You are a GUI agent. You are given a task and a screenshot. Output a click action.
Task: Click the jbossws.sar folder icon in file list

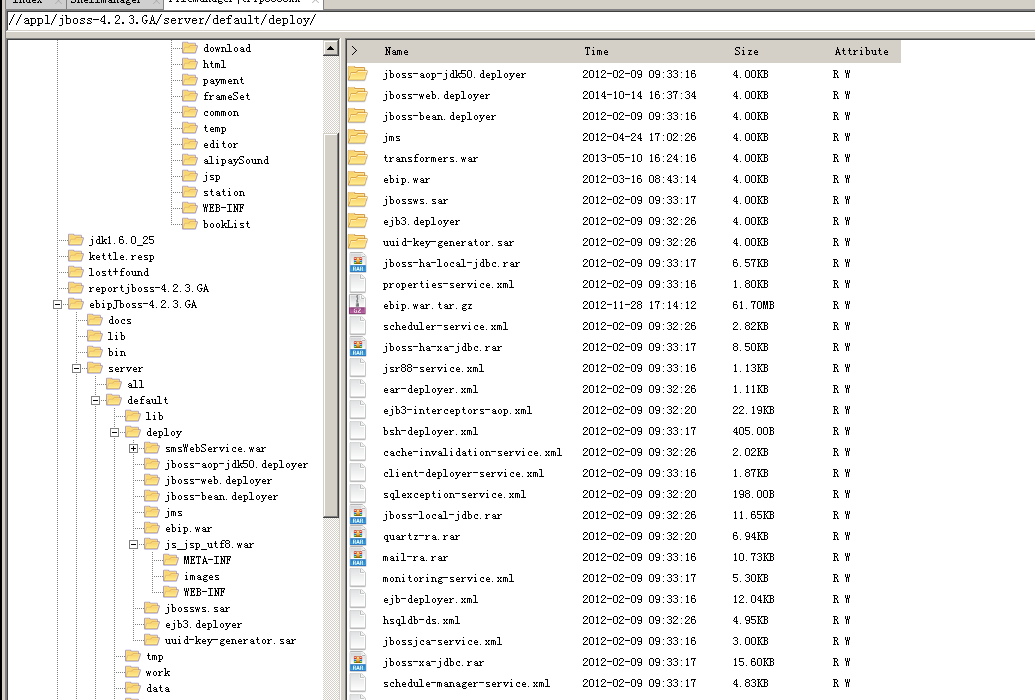pyautogui.click(x=358, y=200)
